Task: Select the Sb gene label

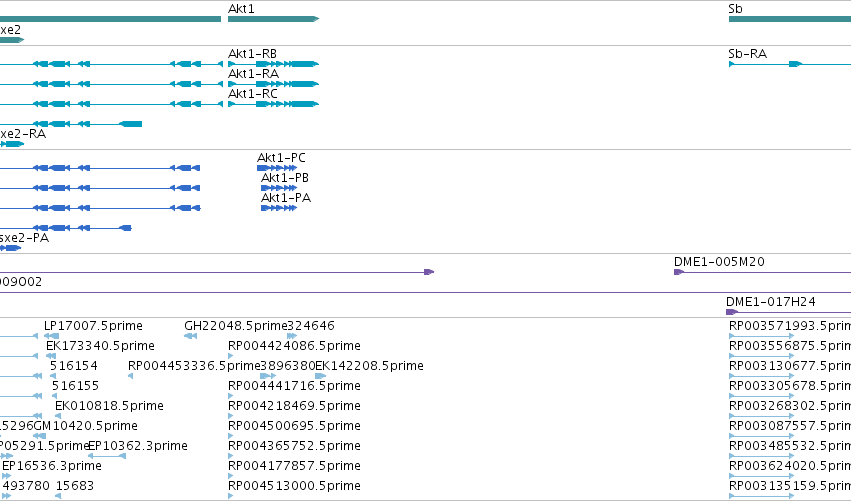Action: (735, 9)
